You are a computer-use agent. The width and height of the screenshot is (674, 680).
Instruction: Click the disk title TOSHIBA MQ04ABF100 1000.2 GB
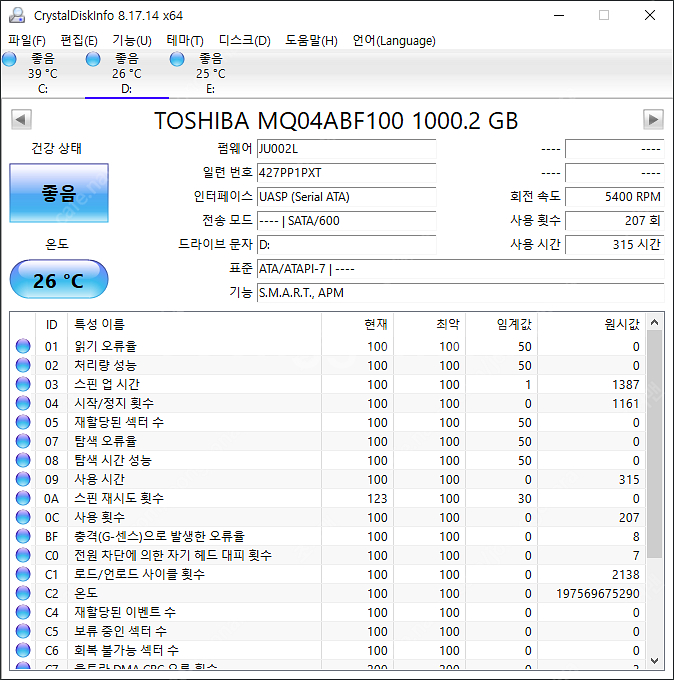pyautogui.click(x=336, y=121)
